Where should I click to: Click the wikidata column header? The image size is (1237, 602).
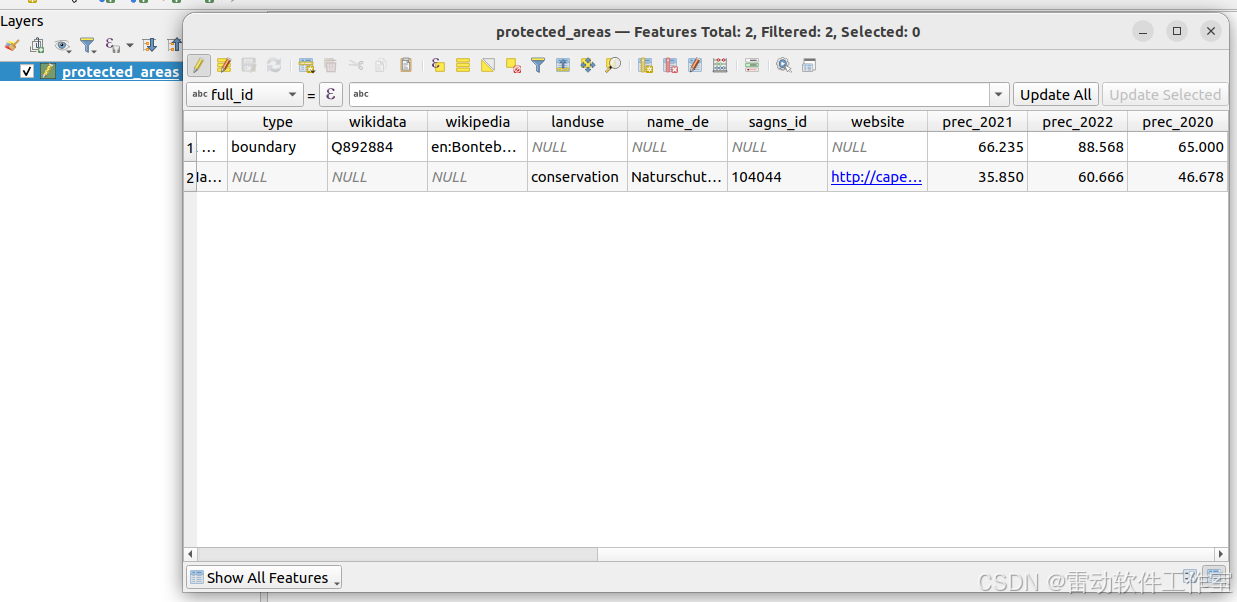pyautogui.click(x=378, y=121)
